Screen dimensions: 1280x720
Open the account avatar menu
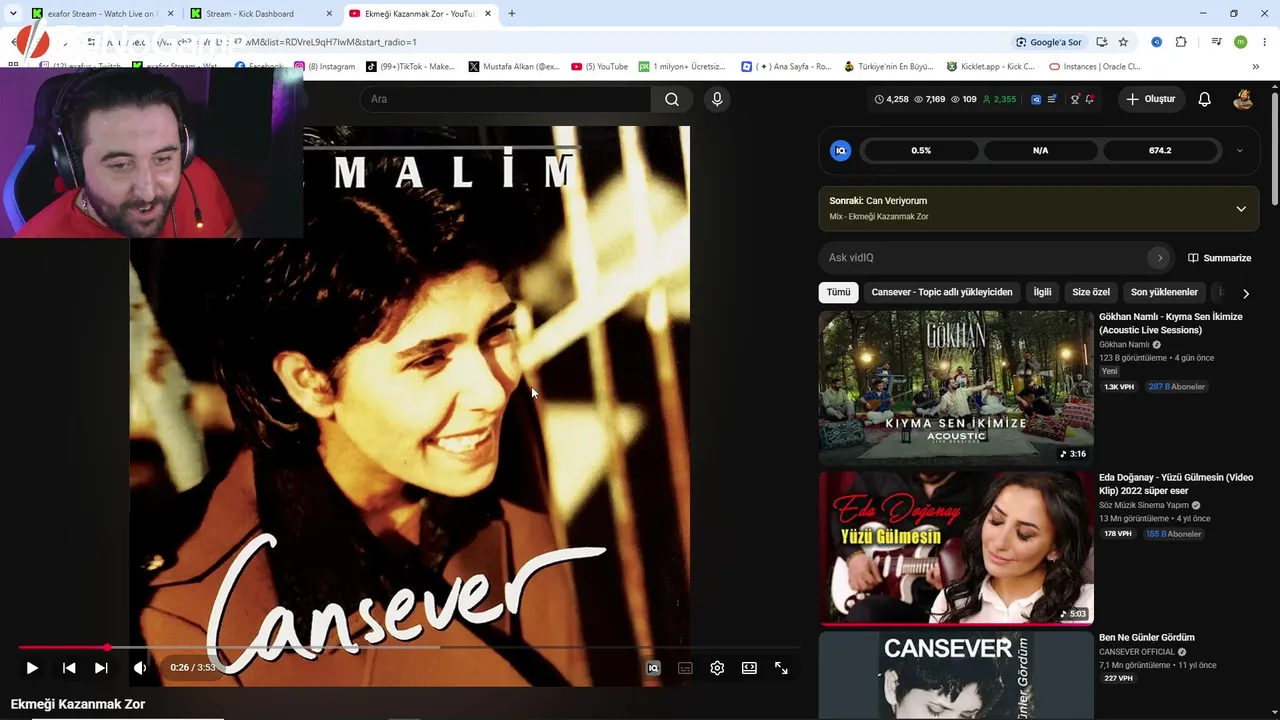1243,99
